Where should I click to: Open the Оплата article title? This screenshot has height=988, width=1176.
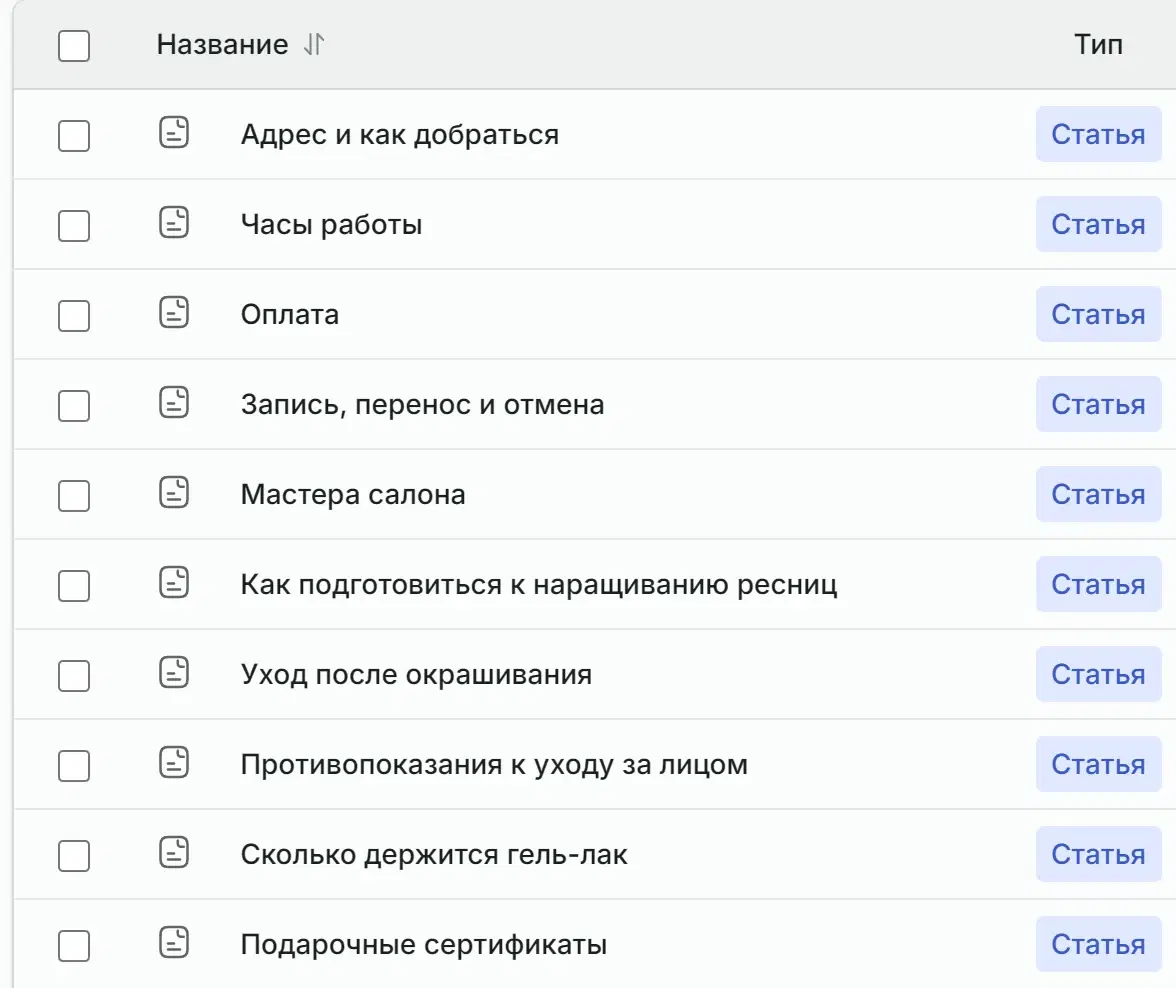click(290, 315)
